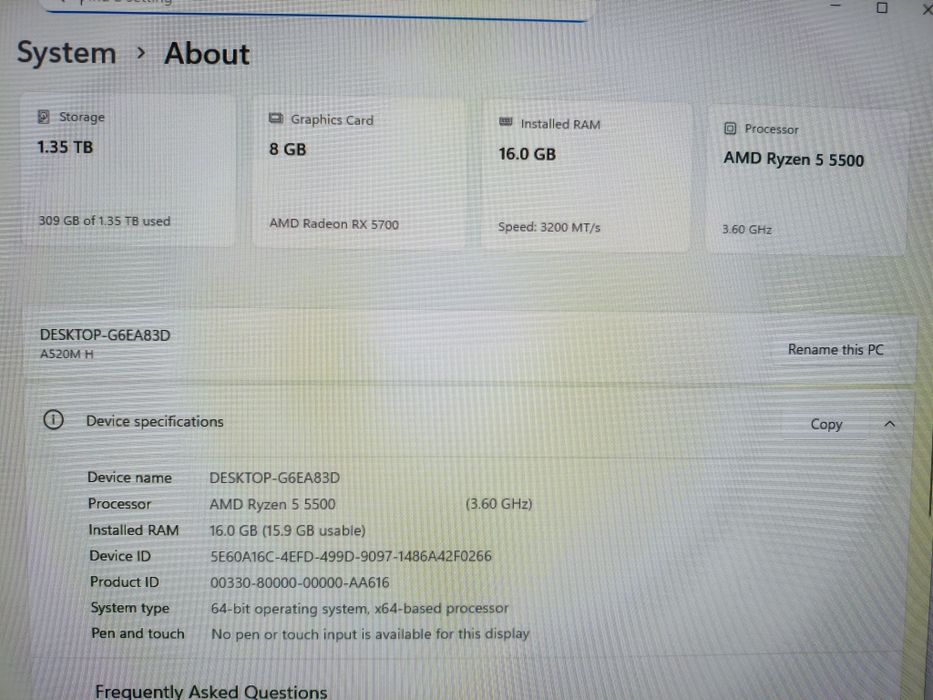Image resolution: width=933 pixels, height=700 pixels.
Task: Select the 3.60 GHz text in Processor card
Action: click(747, 229)
